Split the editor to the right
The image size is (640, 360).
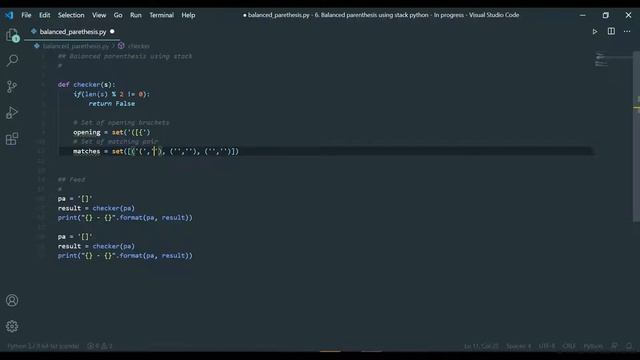(611, 31)
